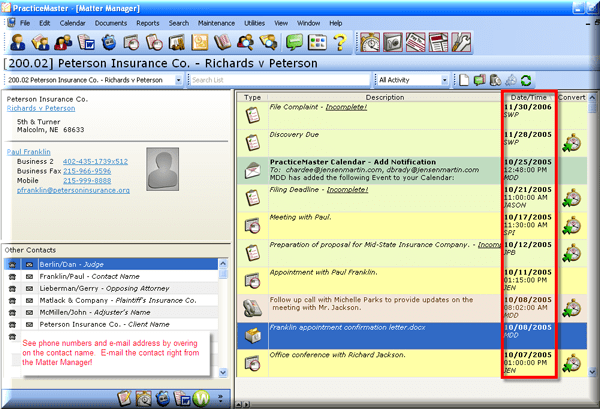Select Franklin appointment confirmation letter.docx row
This screenshot has width=600, height=409.
click(x=411, y=336)
